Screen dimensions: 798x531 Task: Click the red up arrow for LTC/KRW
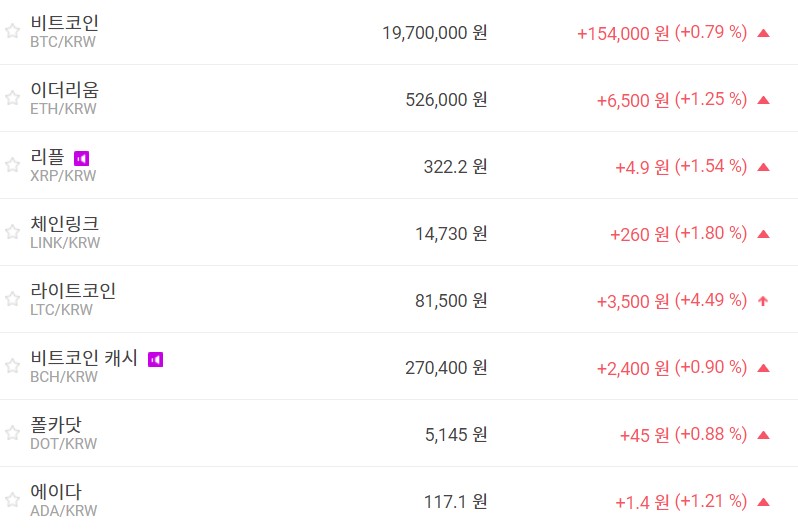[x=763, y=300]
